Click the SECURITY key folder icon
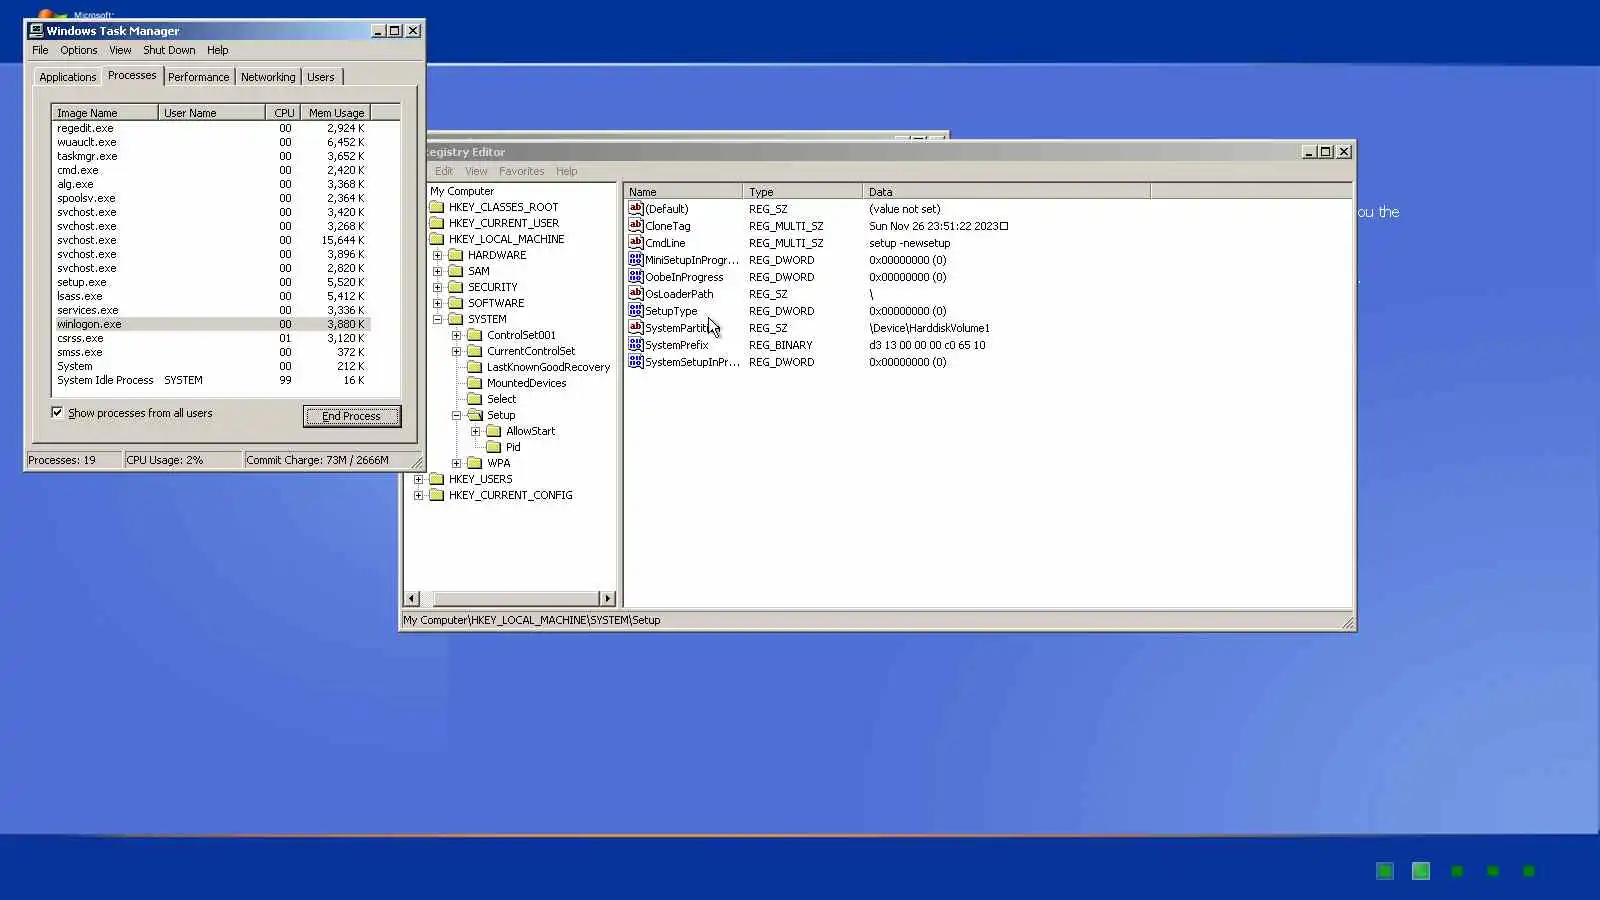This screenshot has width=1600, height=900. click(456, 287)
